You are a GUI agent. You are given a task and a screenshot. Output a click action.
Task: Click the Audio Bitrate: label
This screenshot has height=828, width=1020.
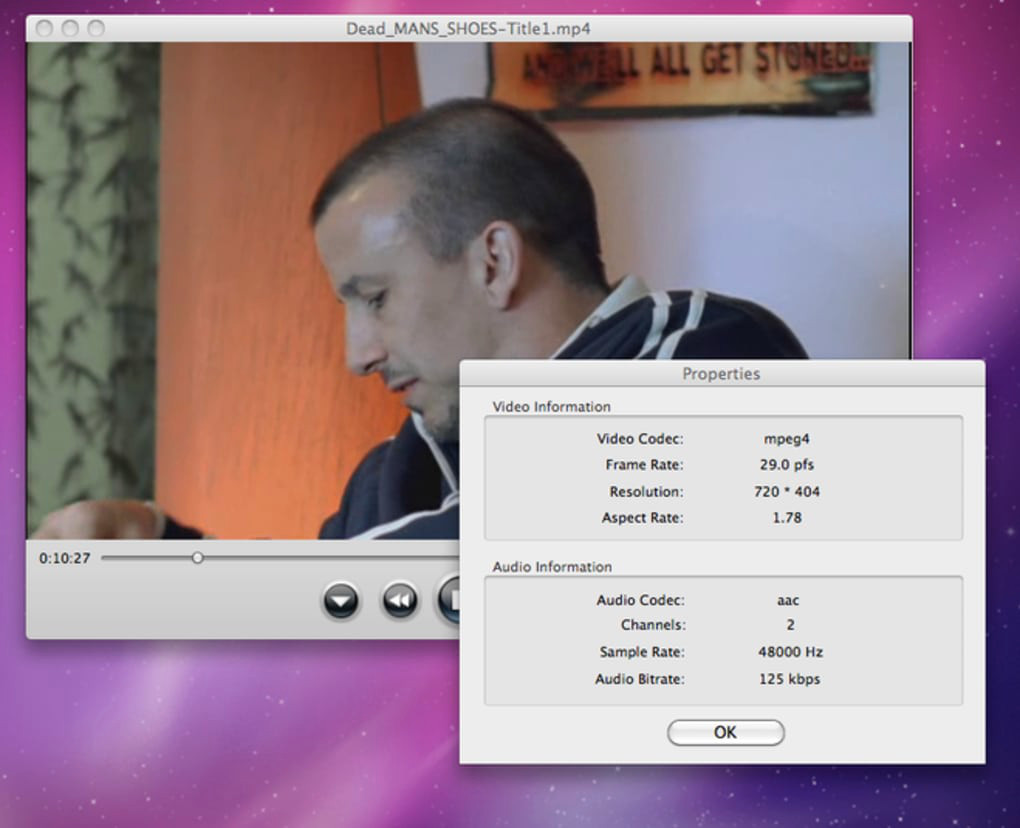(640, 679)
